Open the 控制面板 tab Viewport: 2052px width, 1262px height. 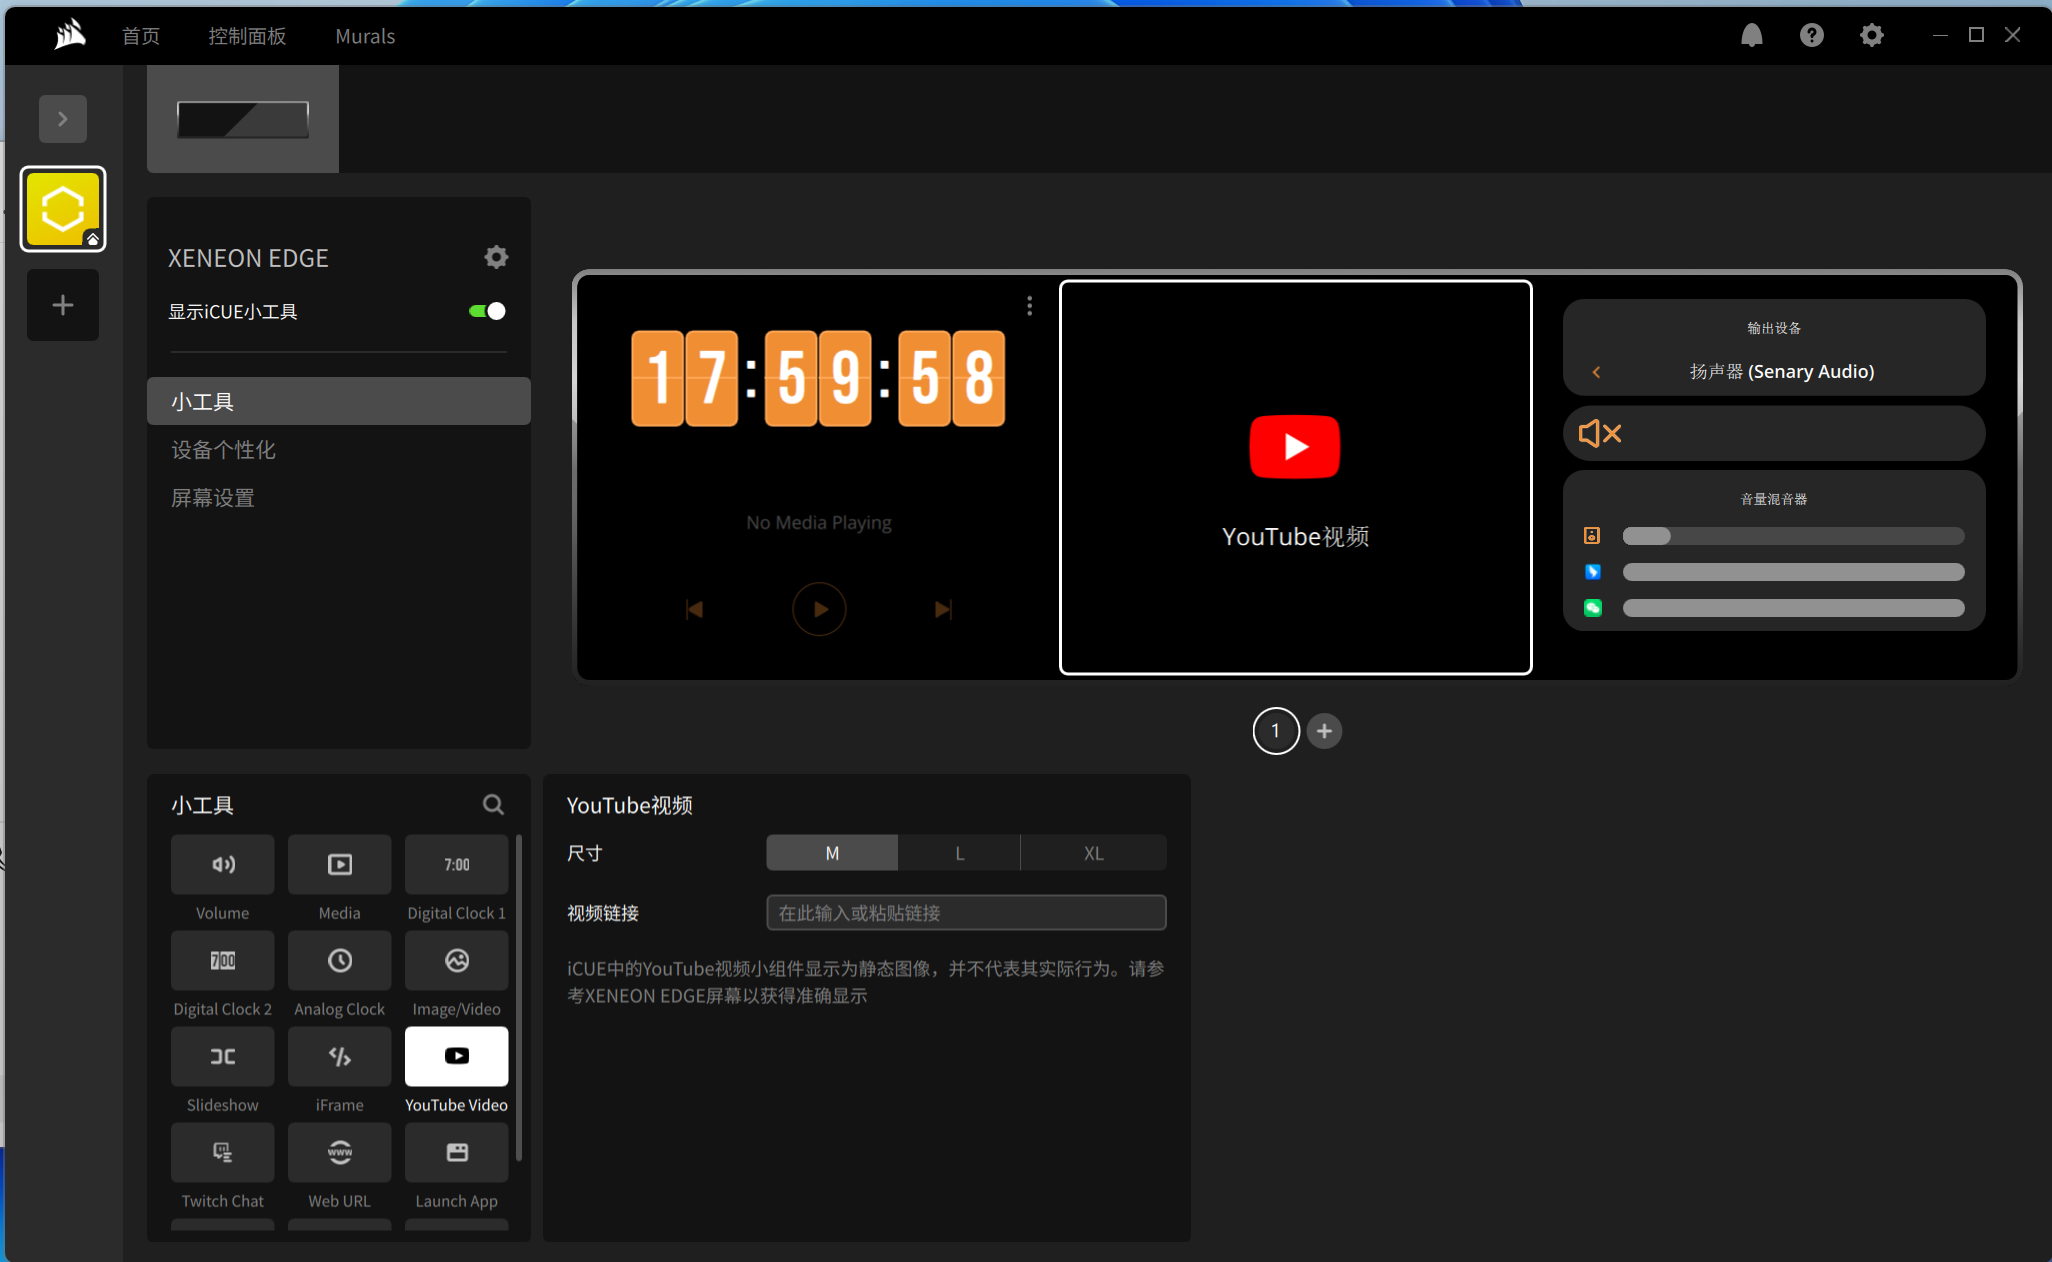coord(247,36)
